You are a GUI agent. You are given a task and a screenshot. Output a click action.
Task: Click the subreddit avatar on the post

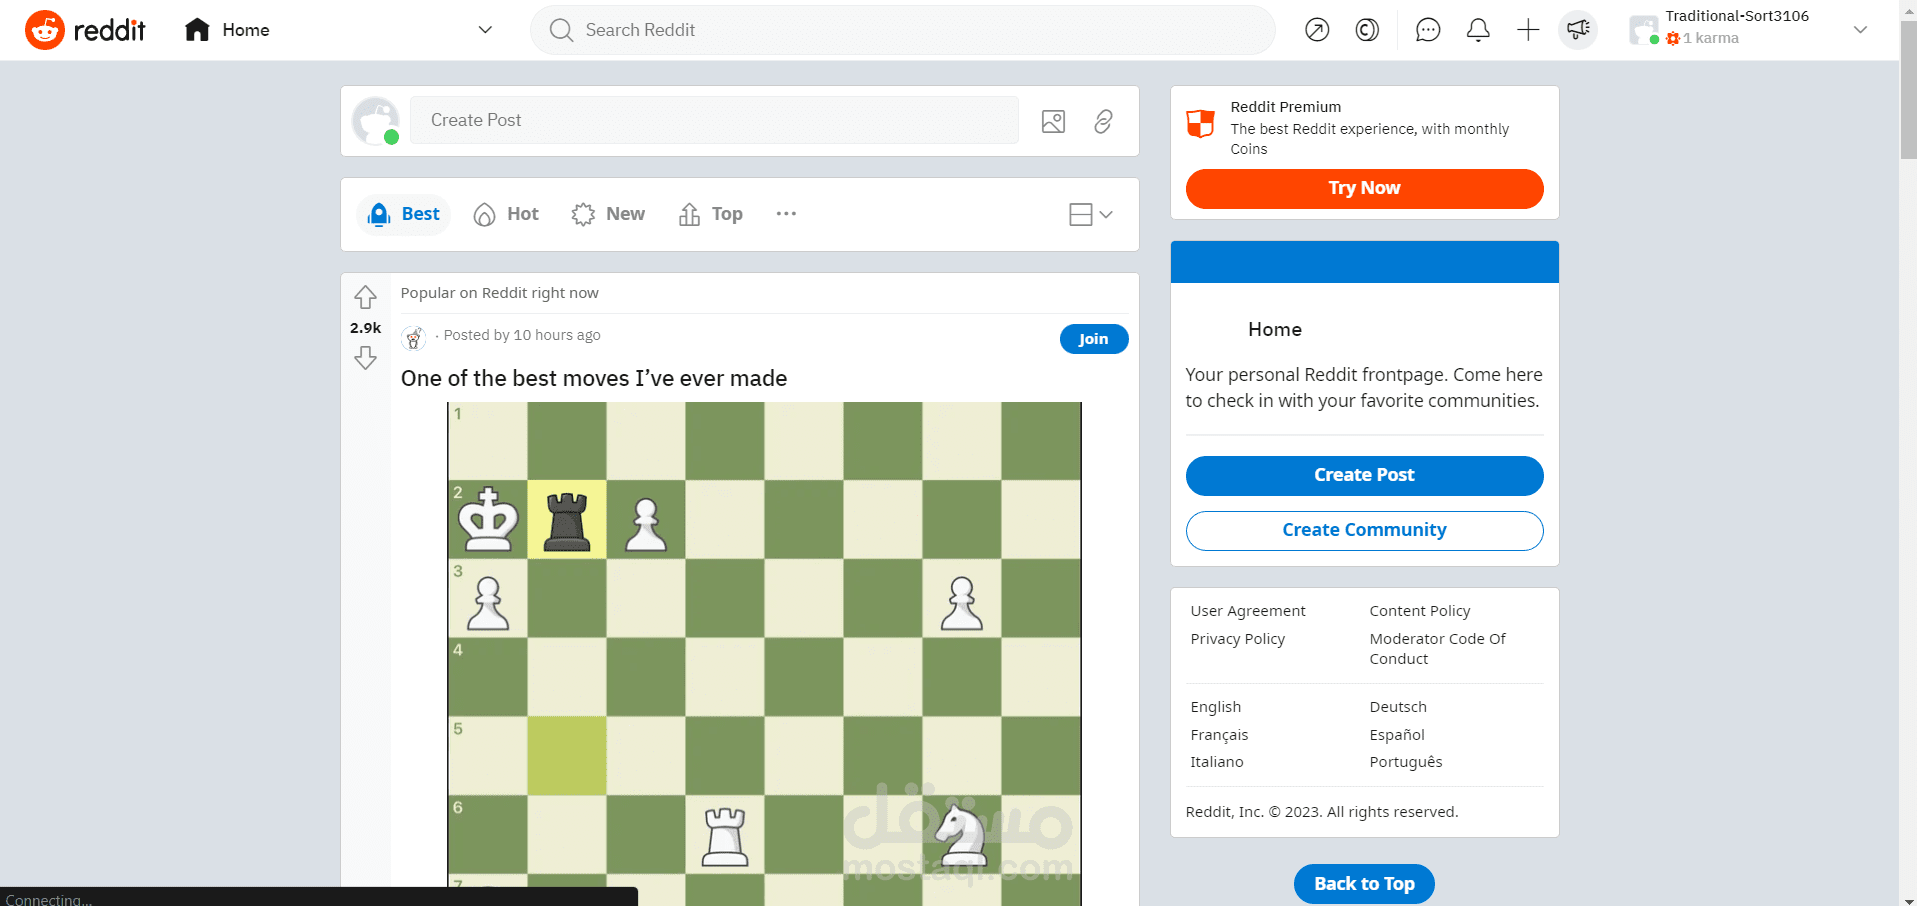click(x=413, y=338)
